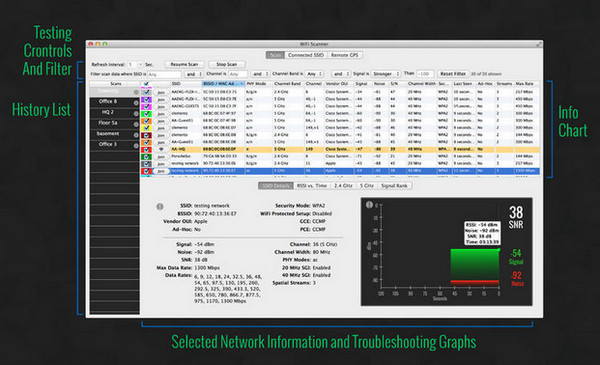Click the green zoom window button

[x=105, y=44]
